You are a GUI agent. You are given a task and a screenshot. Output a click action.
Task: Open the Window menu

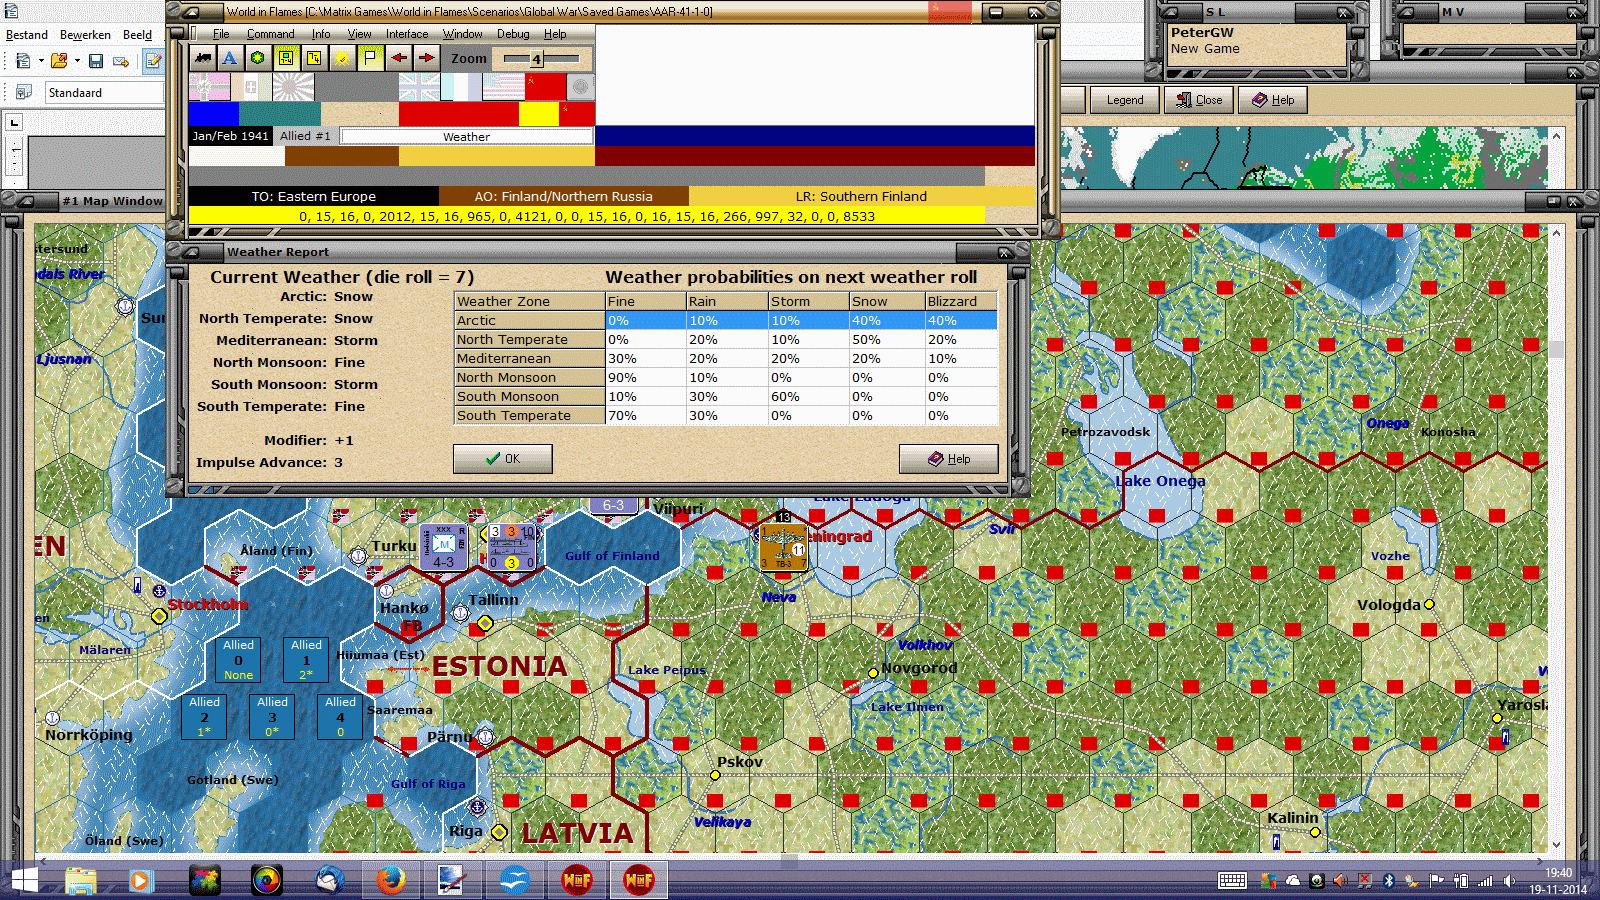tap(463, 34)
